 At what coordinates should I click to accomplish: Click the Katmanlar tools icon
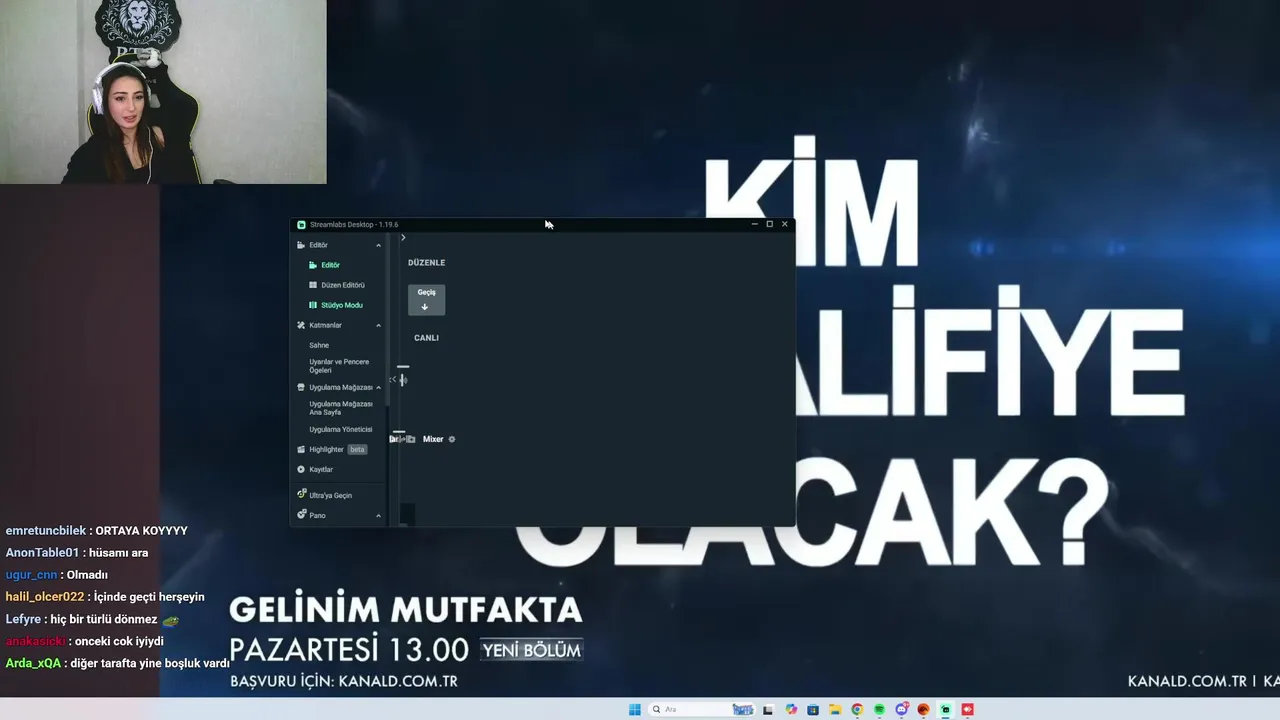click(x=301, y=325)
